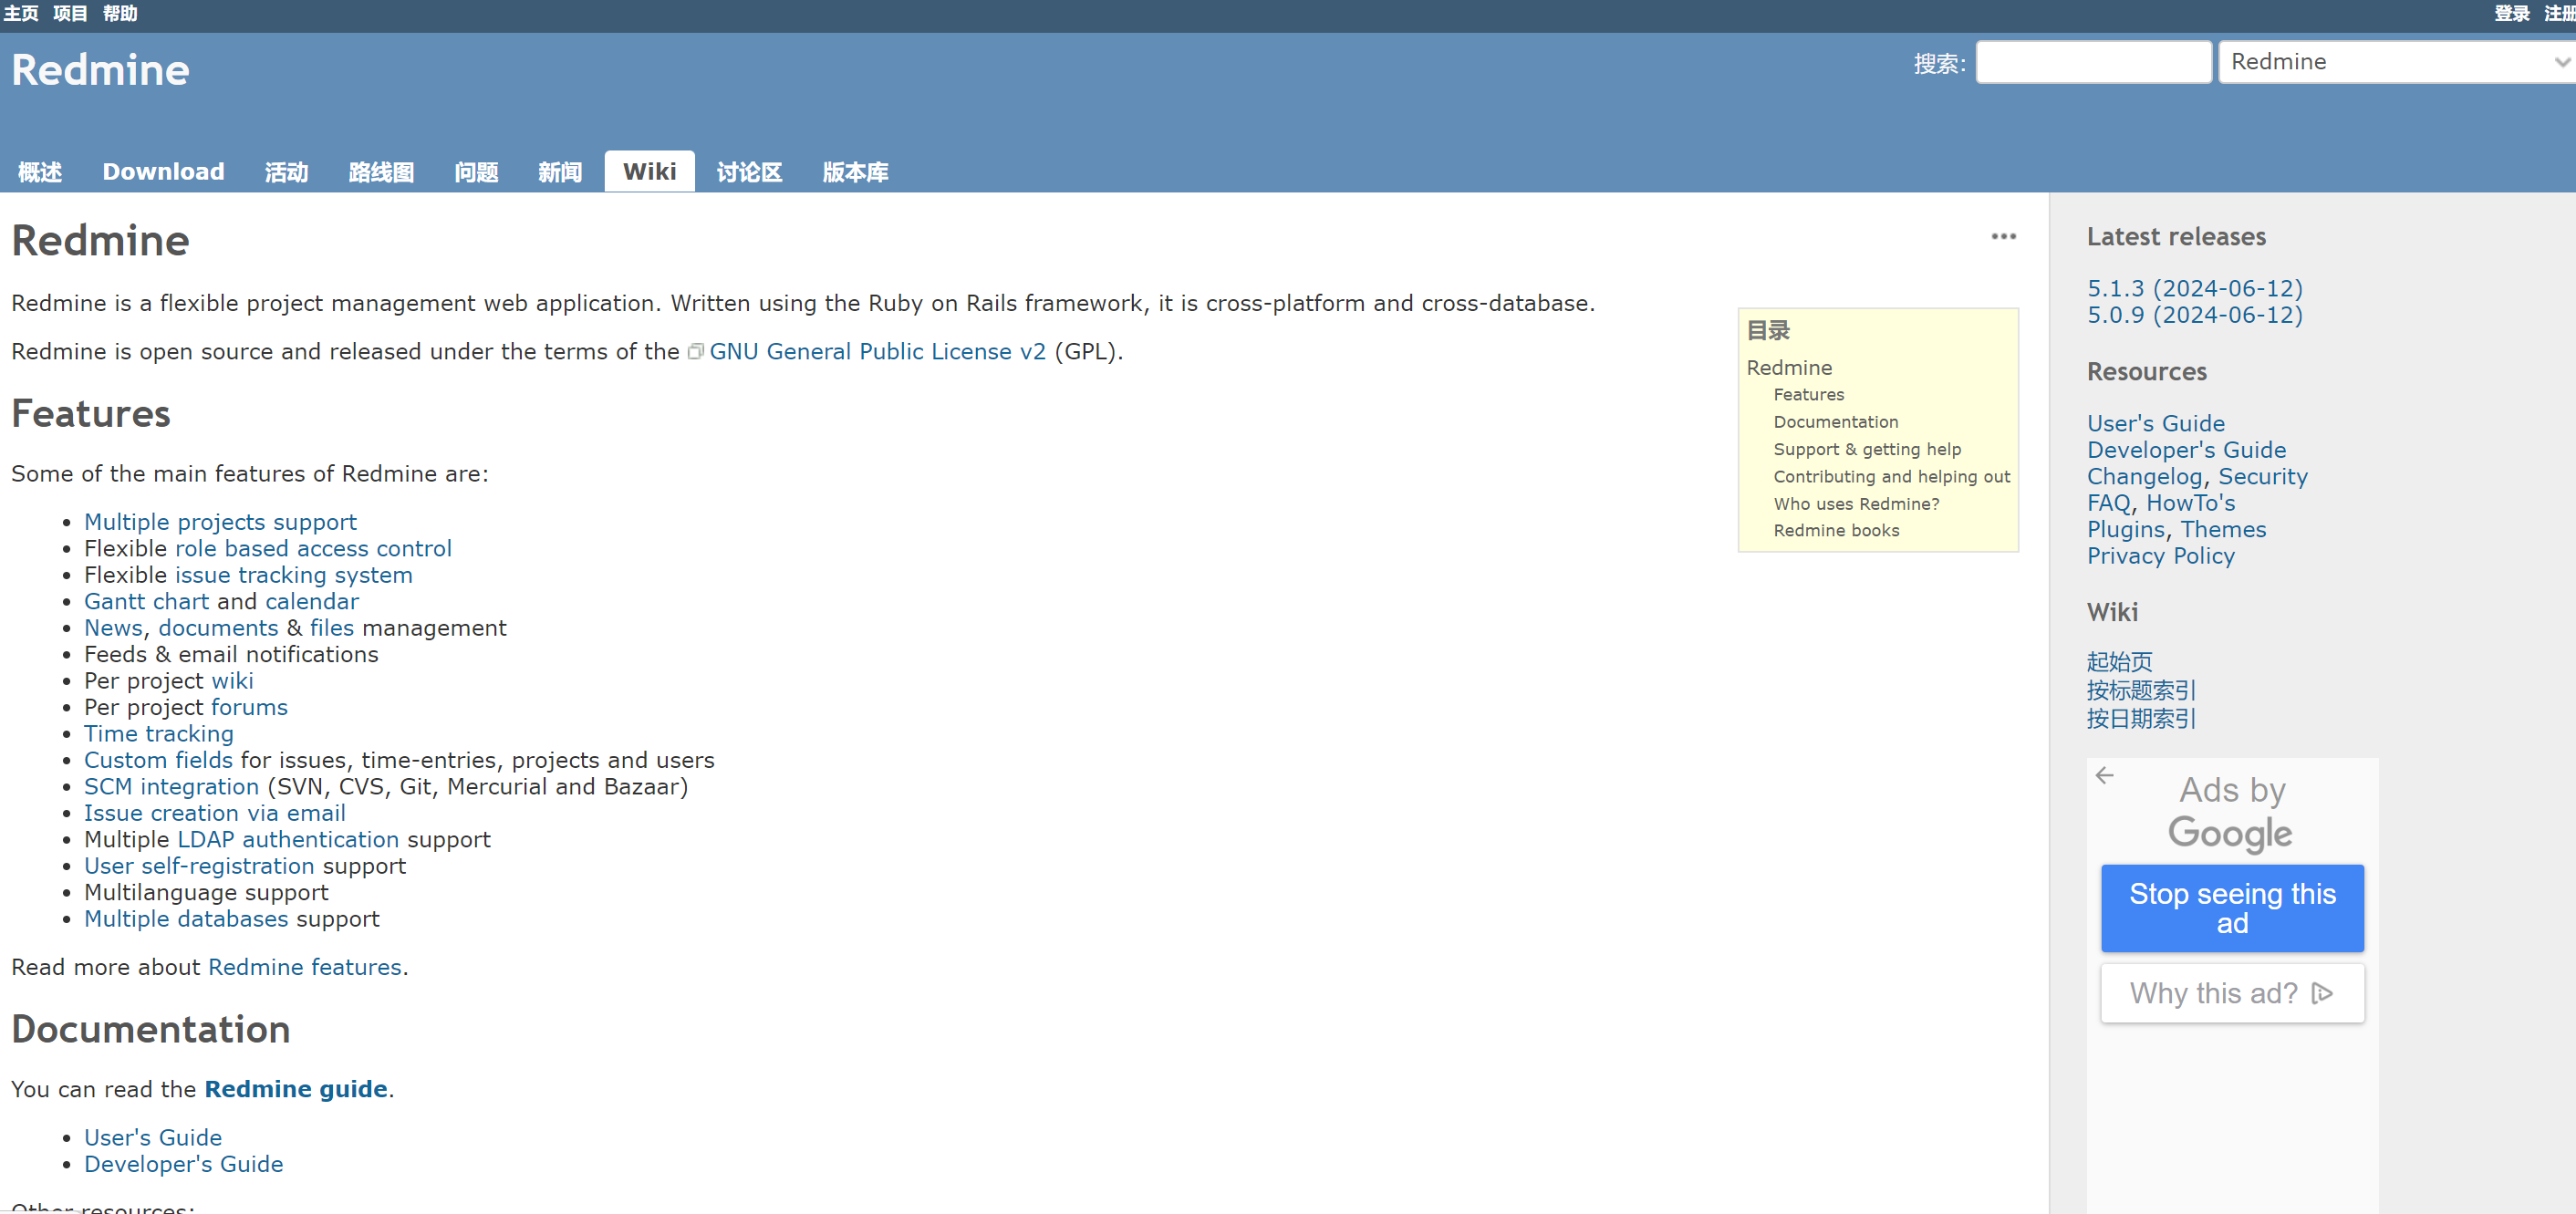Open the Multiple databases link

[186, 919]
